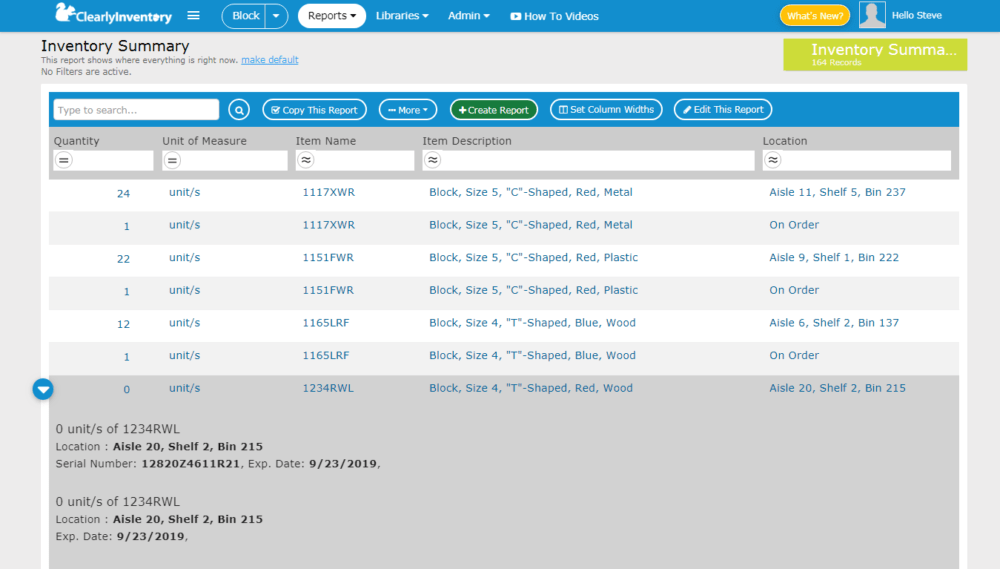Click the Inventory Summa... records tile
Image resolution: width=1000 pixels, height=569 pixels.
875,55
